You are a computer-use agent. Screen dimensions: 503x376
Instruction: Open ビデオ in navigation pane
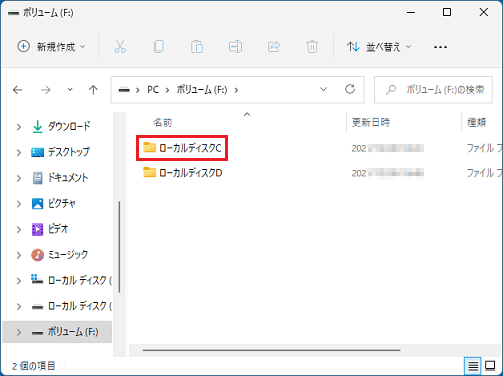coord(58,229)
